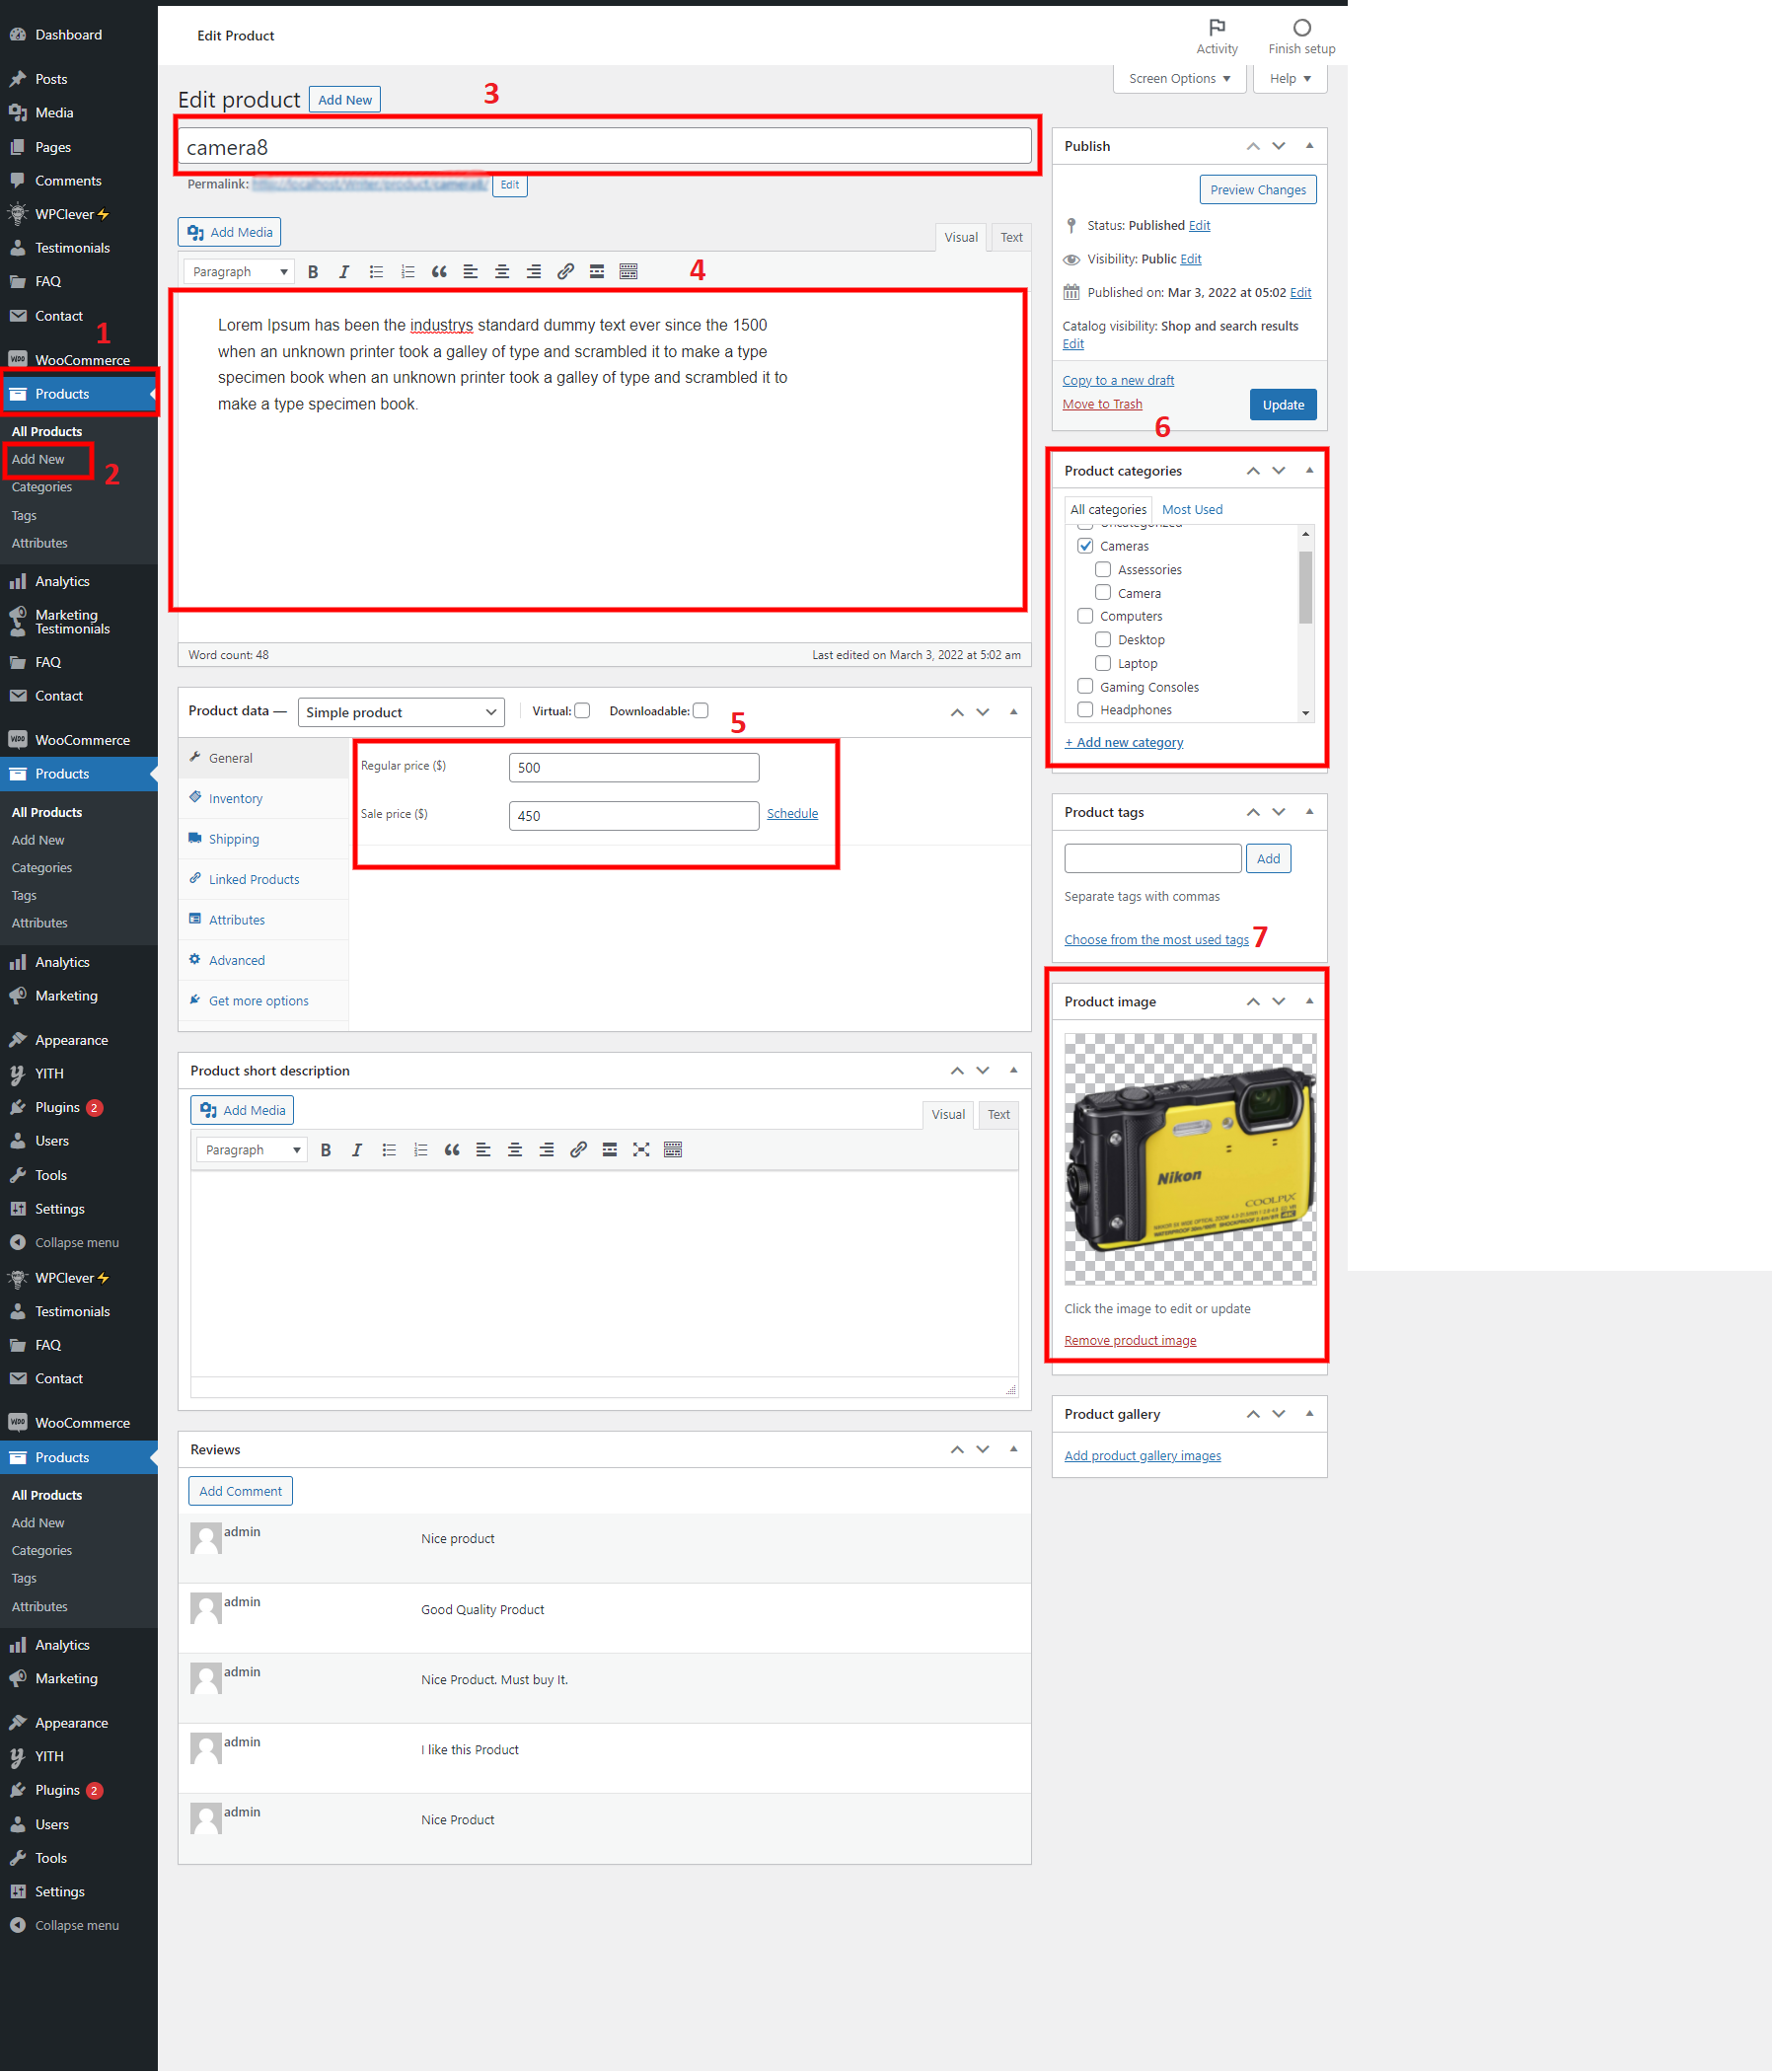Toggle italic in the main description toolbar
The width and height of the screenshot is (1772, 2072).
[344, 272]
